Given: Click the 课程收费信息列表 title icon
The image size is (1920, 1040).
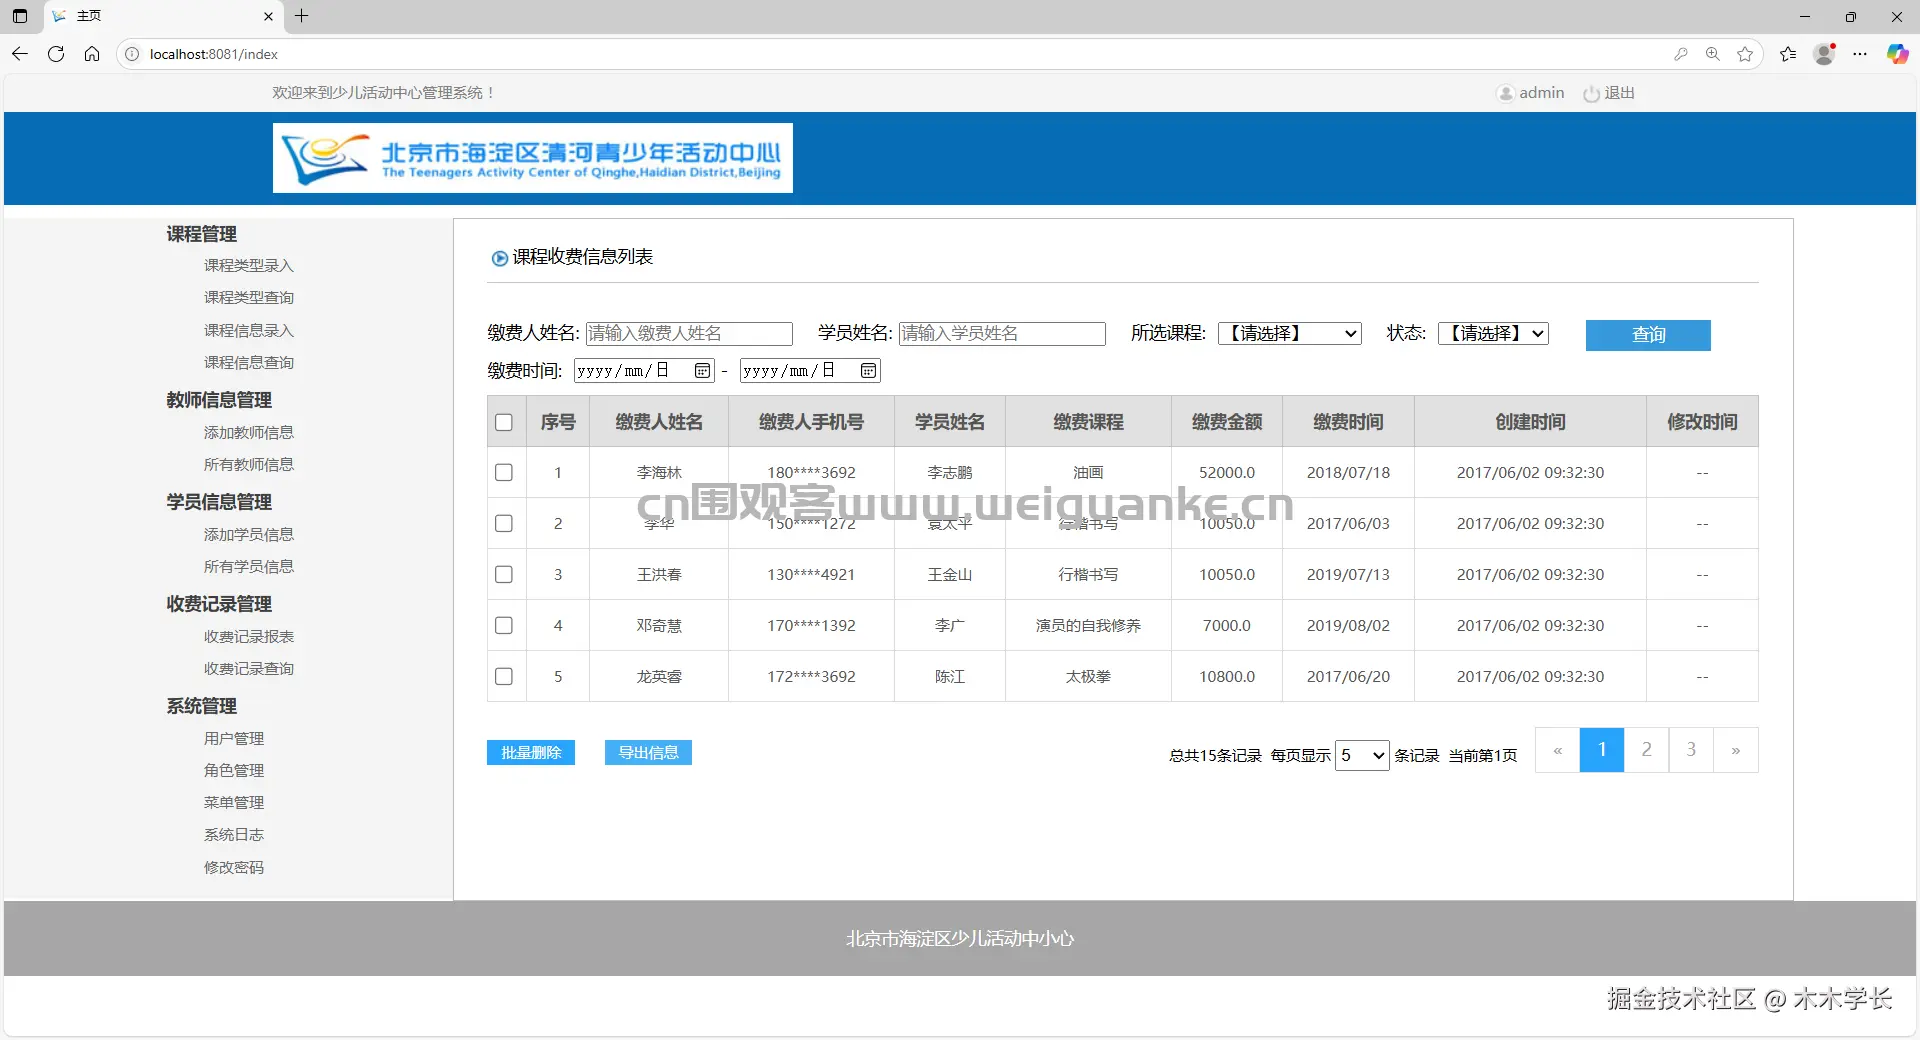Looking at the screenshot, I should coord(499,258).
